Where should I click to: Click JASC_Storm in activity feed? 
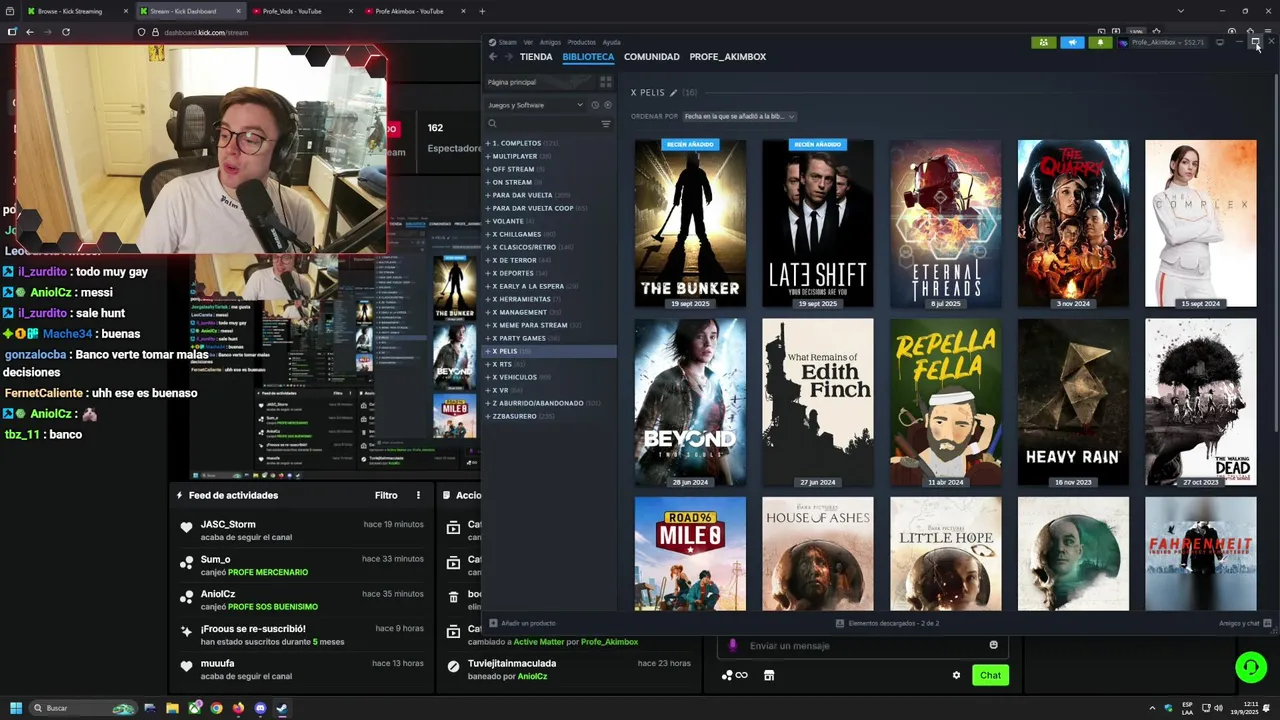pos(228,524)
